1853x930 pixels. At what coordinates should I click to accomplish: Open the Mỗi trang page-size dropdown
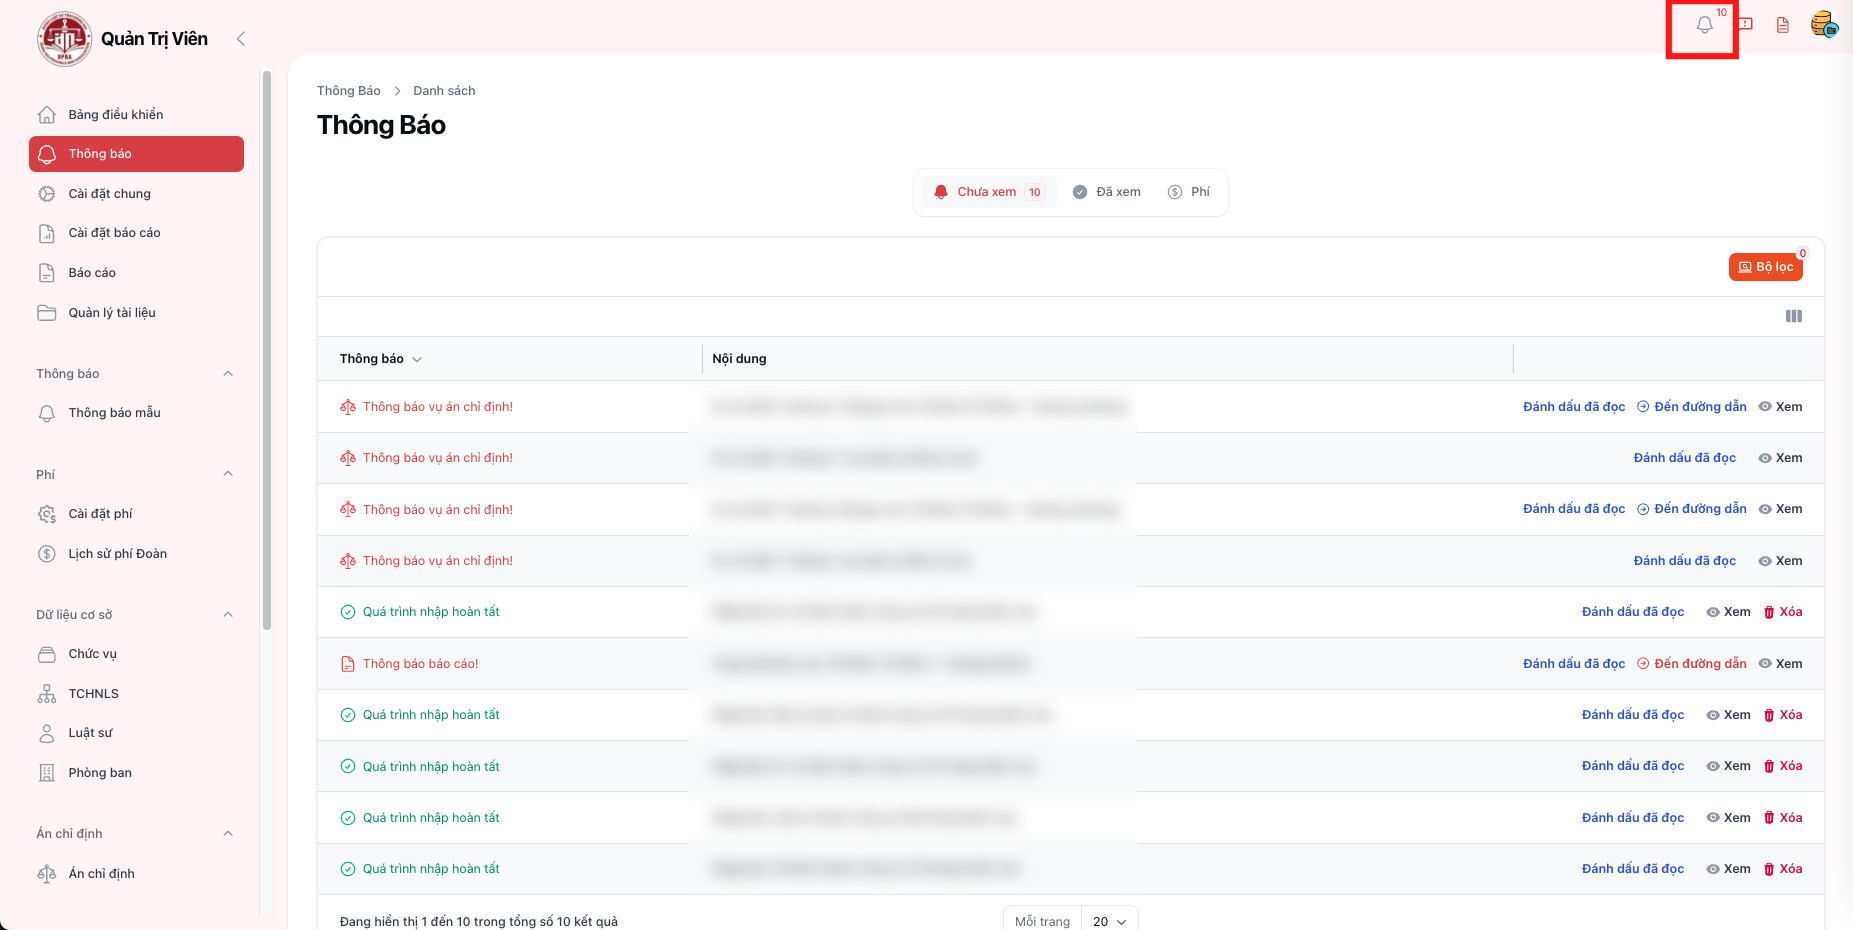tap(1109, 921)
